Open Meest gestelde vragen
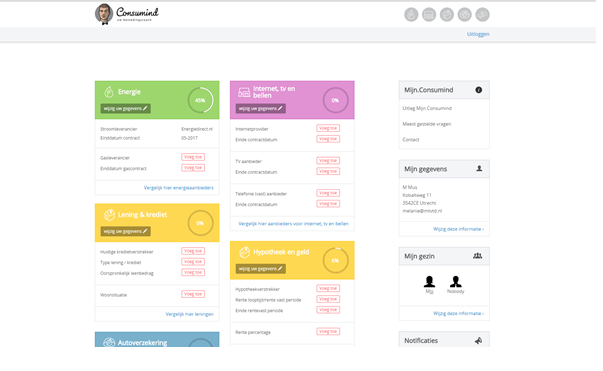 tap(426, 124)
